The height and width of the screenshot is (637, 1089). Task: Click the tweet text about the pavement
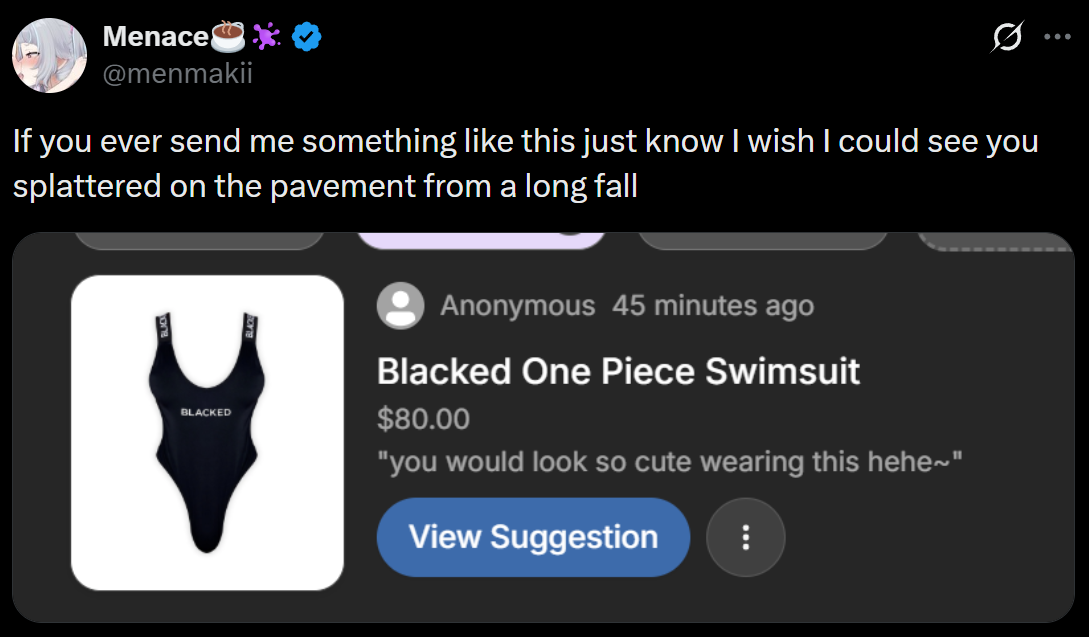pos(526,163)
